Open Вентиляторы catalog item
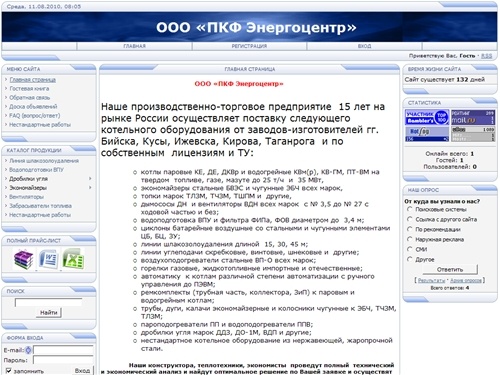 coord(26,197)
